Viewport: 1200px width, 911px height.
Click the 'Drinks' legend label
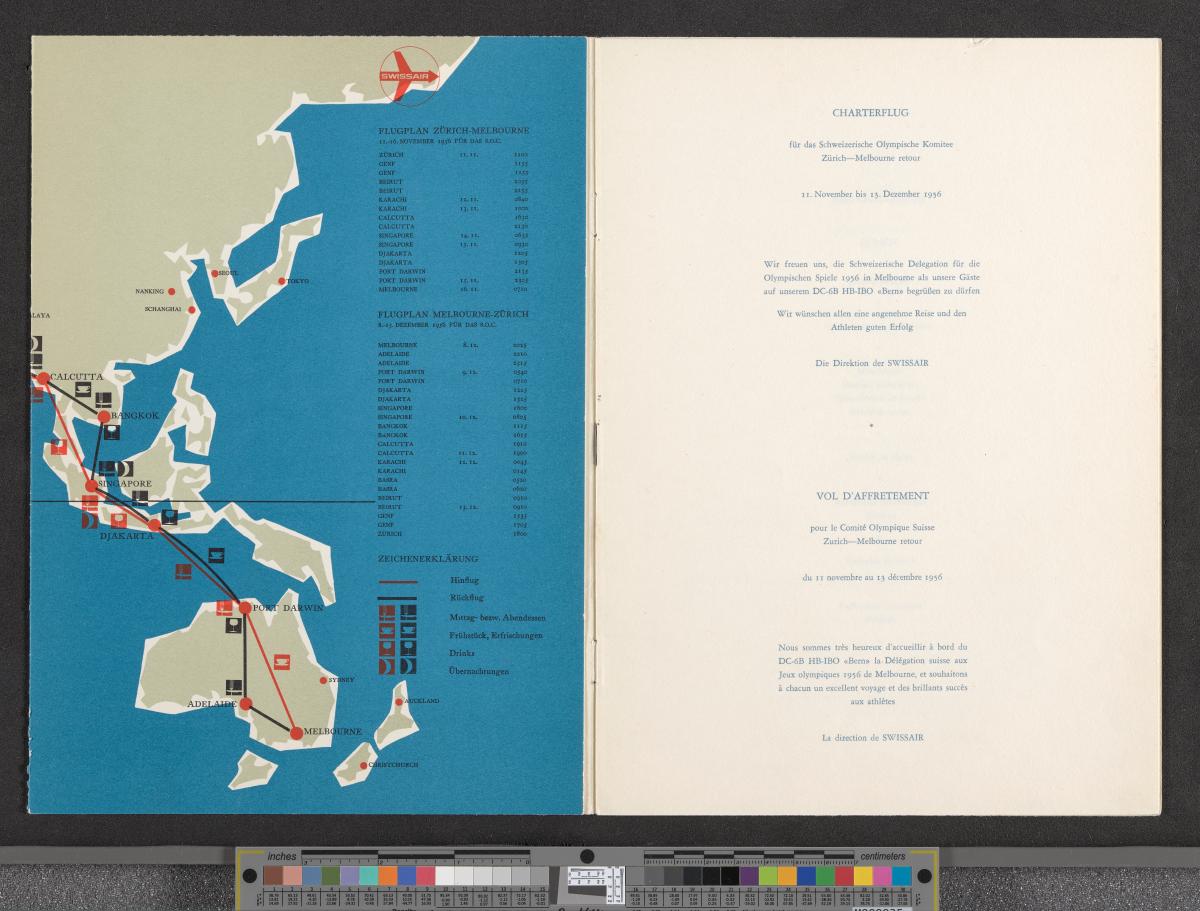[462, 653]
